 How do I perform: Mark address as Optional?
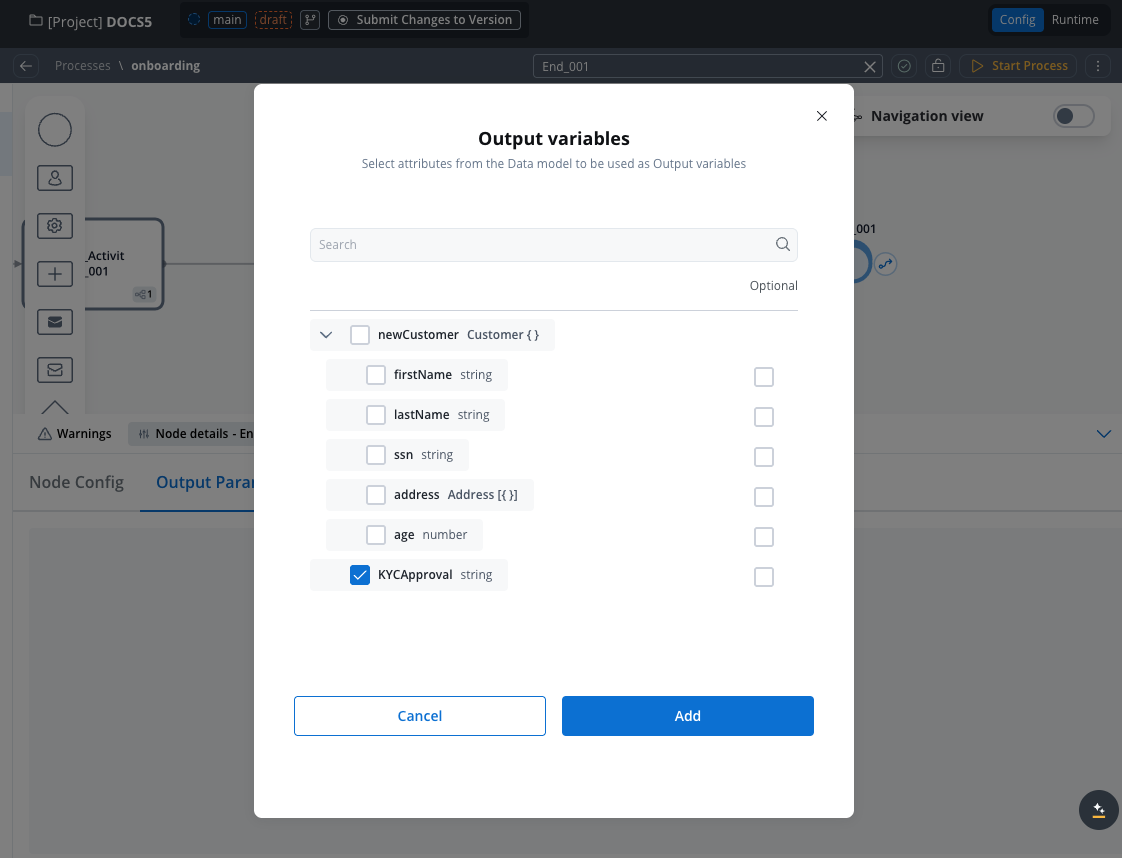pyautogui.click(x=764, y=497)
